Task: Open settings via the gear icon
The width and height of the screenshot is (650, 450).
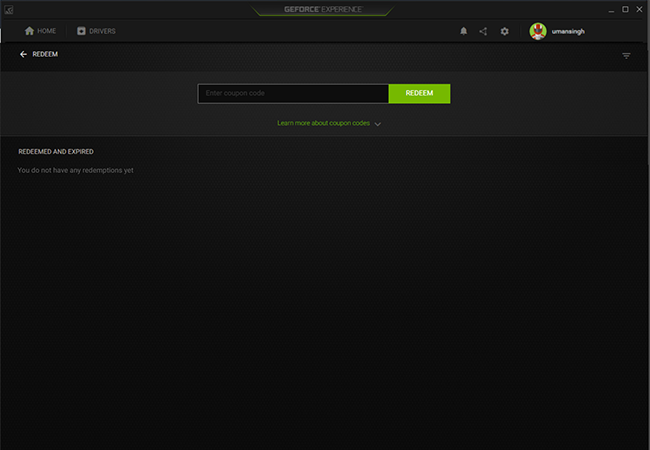Action: click(505, 31)
